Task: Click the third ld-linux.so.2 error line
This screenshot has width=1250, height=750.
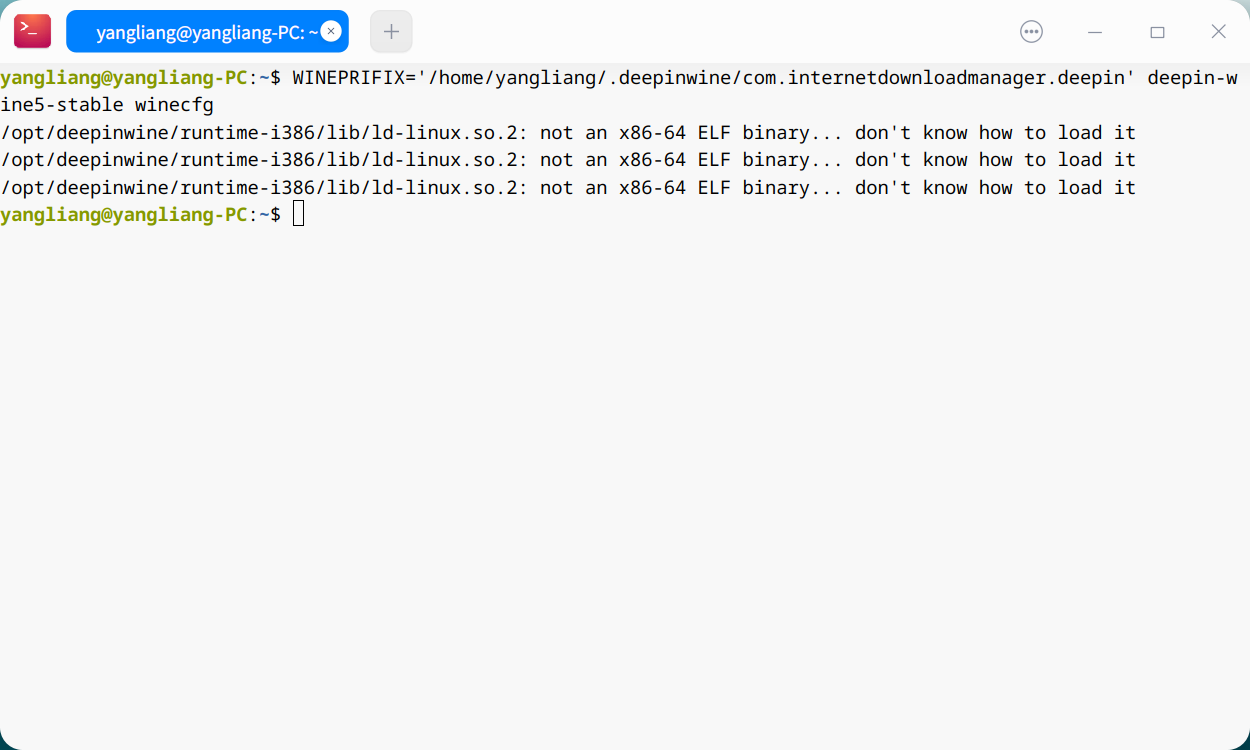Action: [568, 188]
